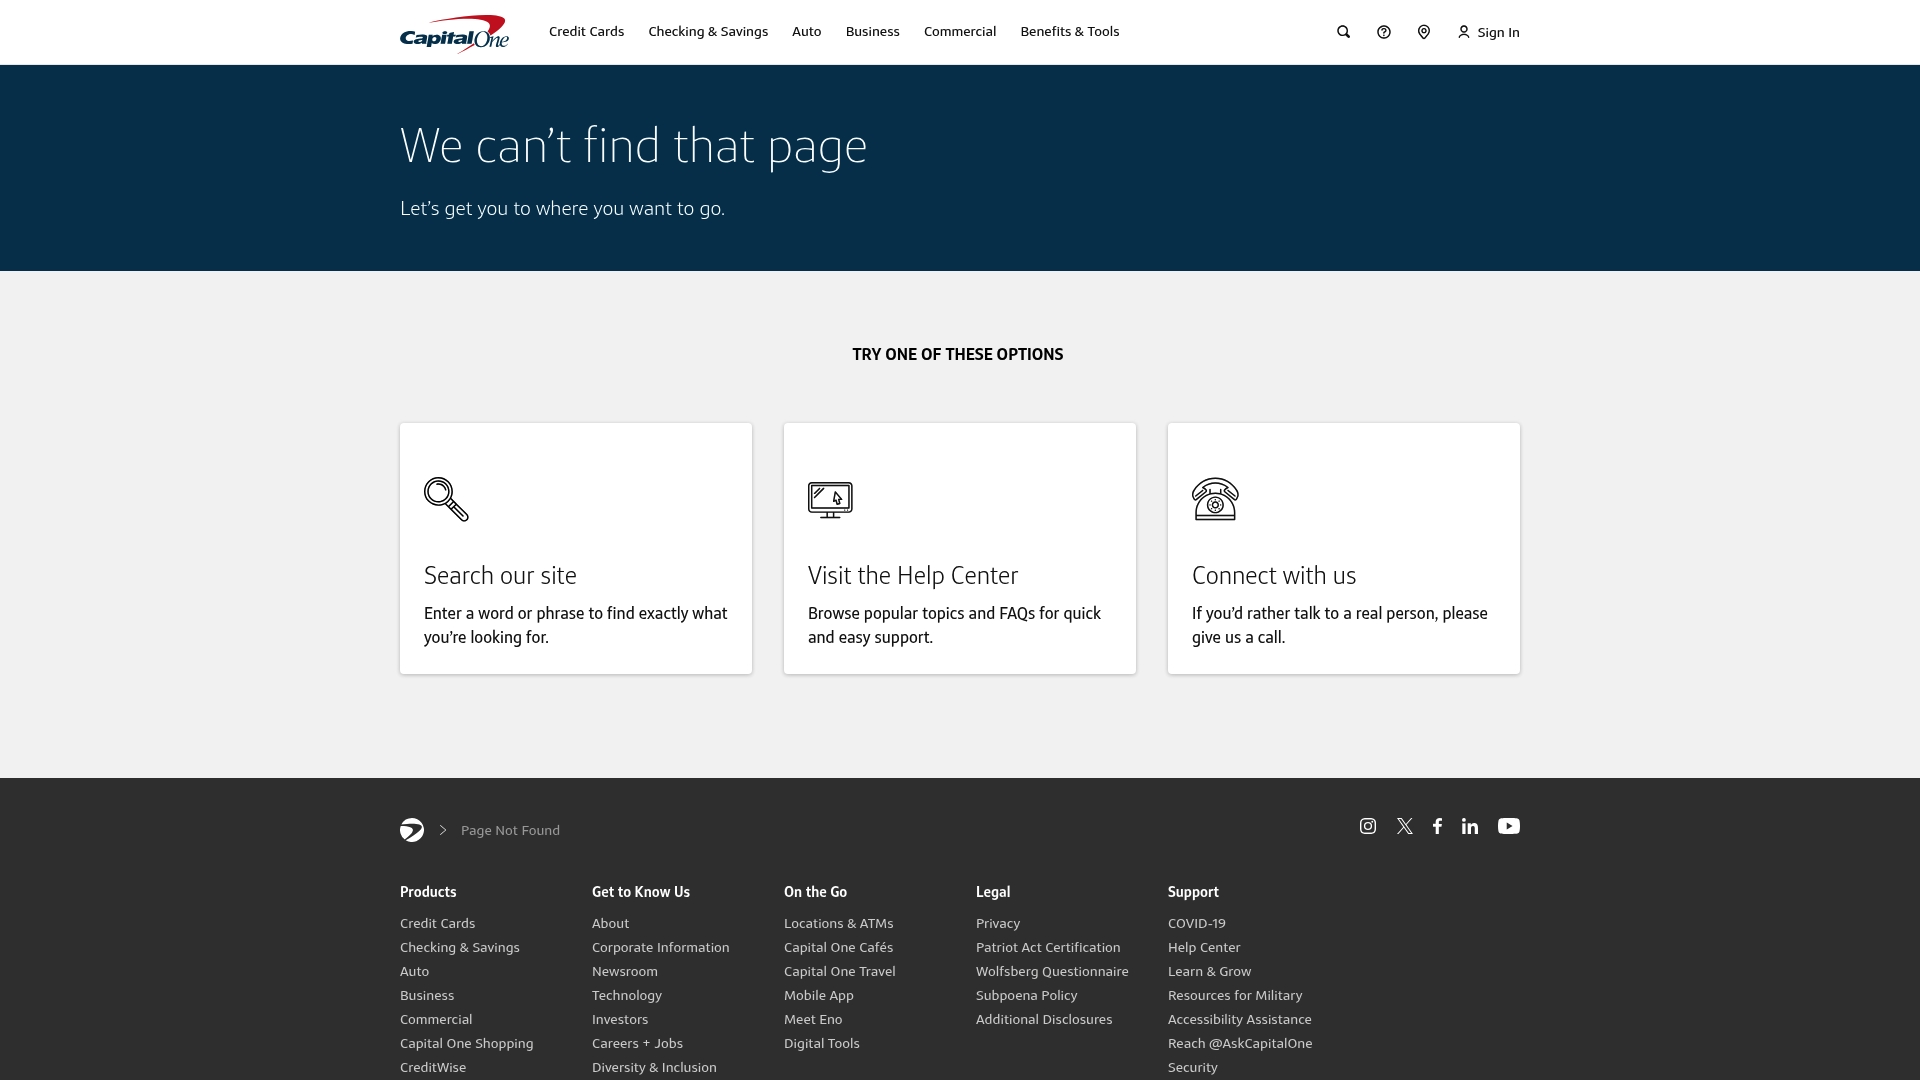Open the Digital Tools footer link

click(821, 1043)
